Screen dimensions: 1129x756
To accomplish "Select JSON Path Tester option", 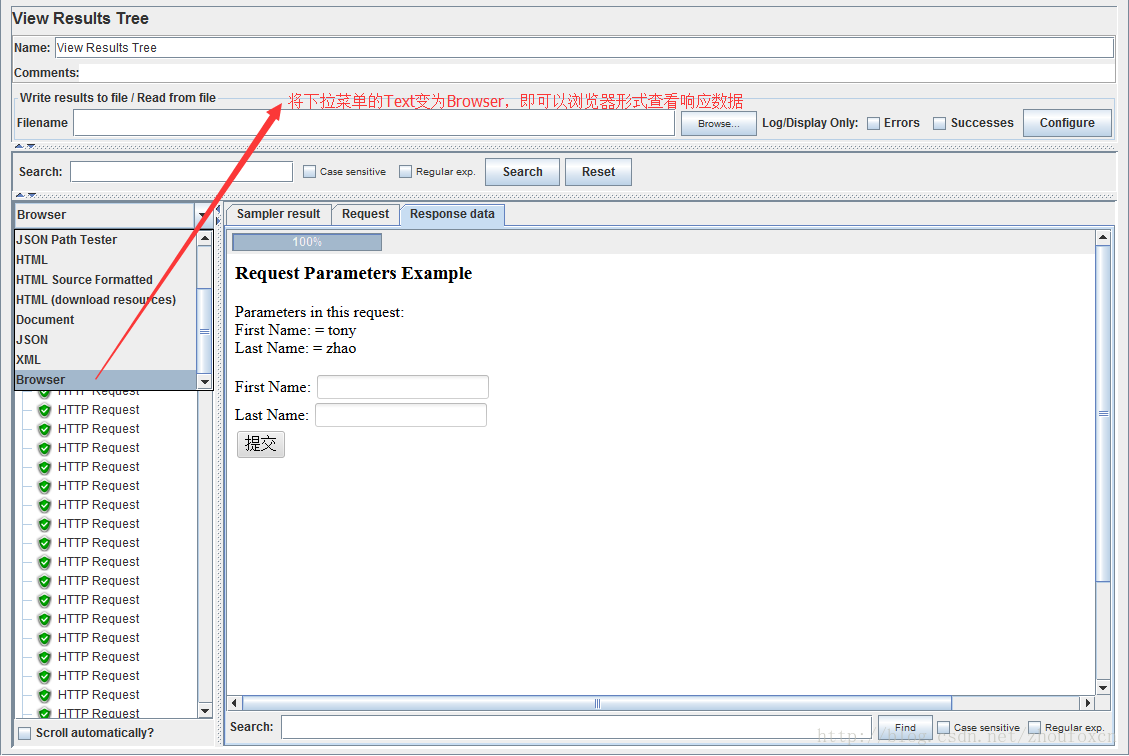I will coord(67,240).
